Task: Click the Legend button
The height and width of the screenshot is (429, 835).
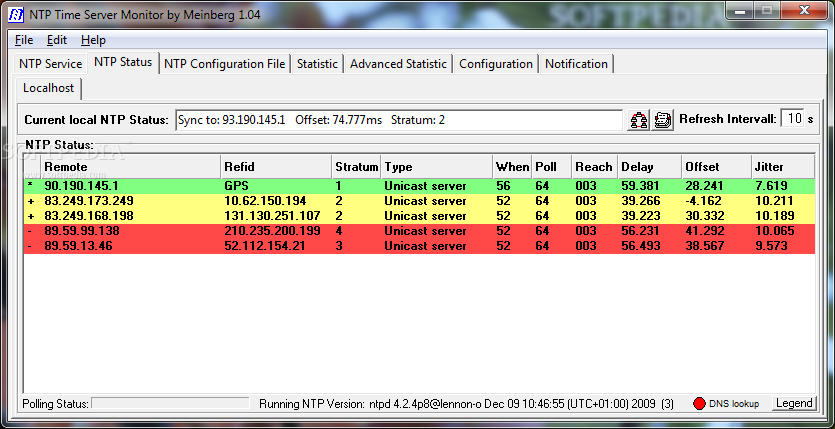Action: [793, 403]
